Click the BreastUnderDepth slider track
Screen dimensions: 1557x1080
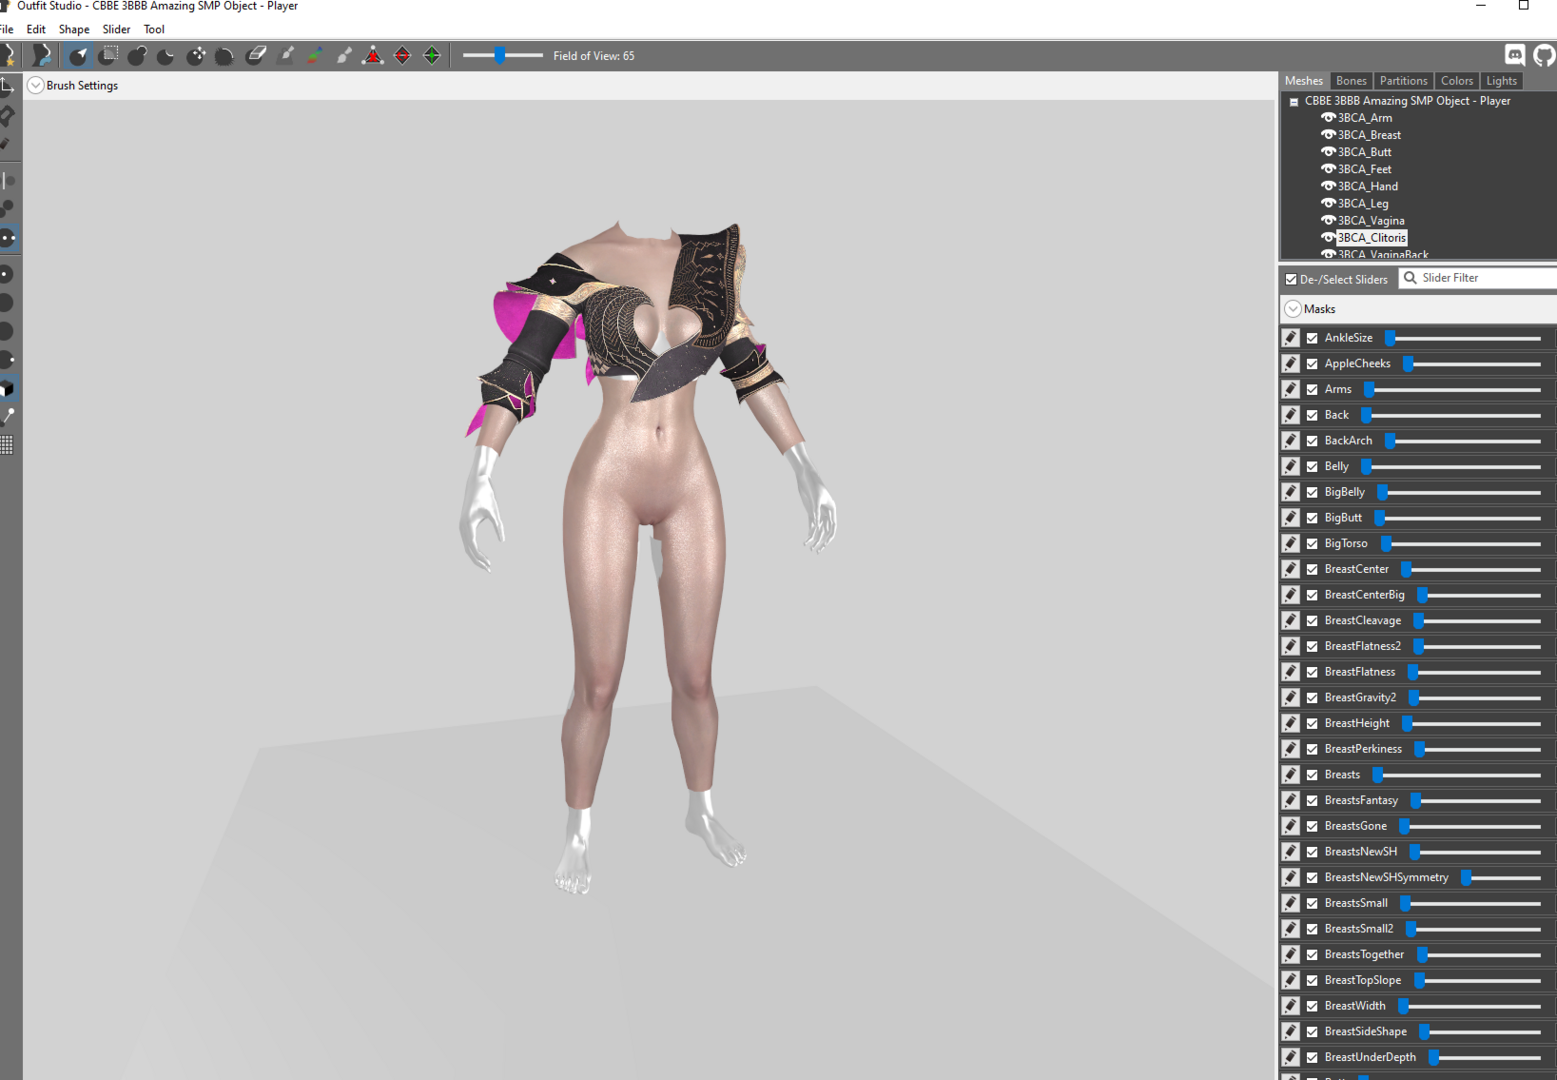point(1485,1057)
